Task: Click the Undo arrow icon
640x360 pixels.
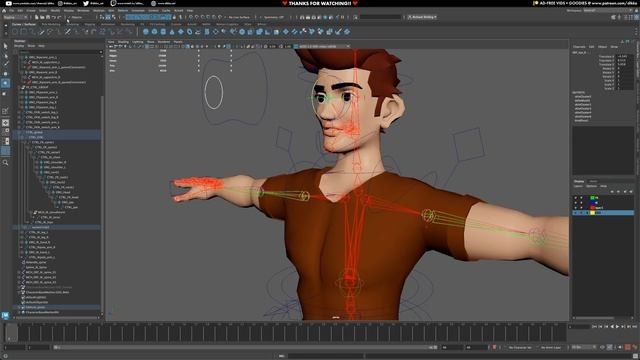Action: click(54, 17)
